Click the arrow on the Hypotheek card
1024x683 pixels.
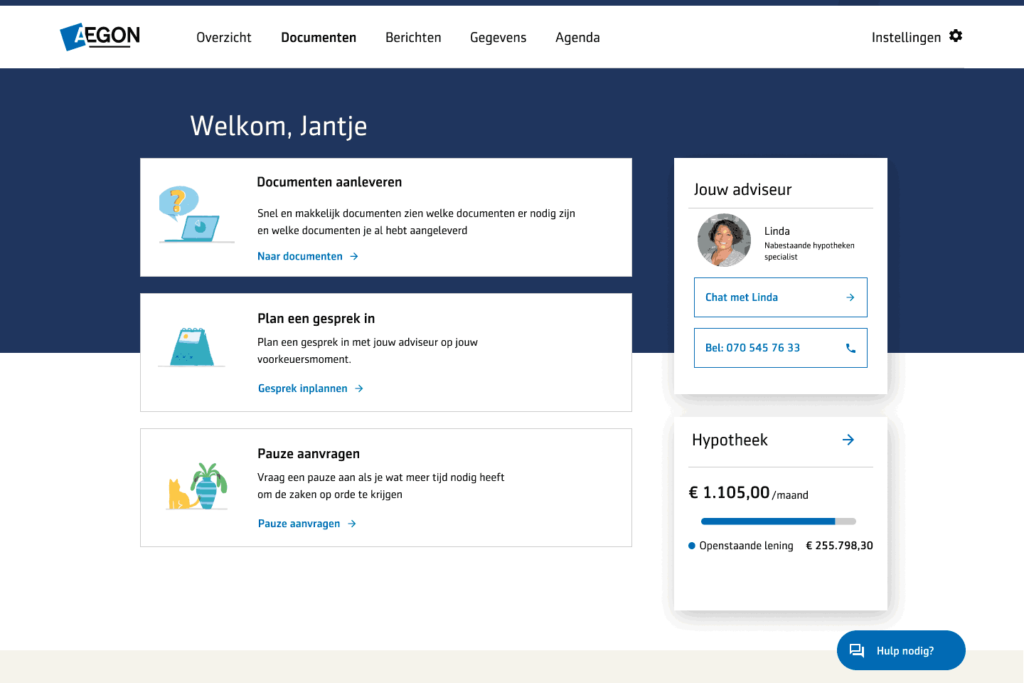[x=847, y=440]
